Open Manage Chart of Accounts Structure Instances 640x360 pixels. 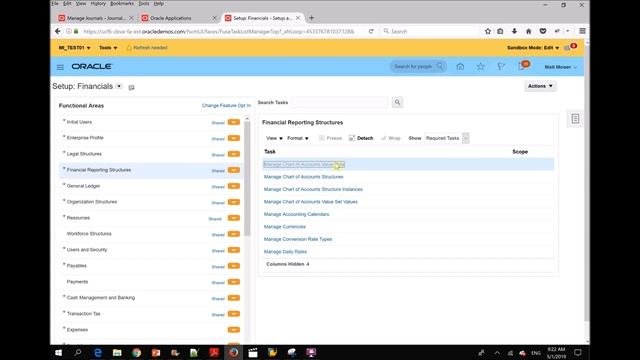(313, 189)
